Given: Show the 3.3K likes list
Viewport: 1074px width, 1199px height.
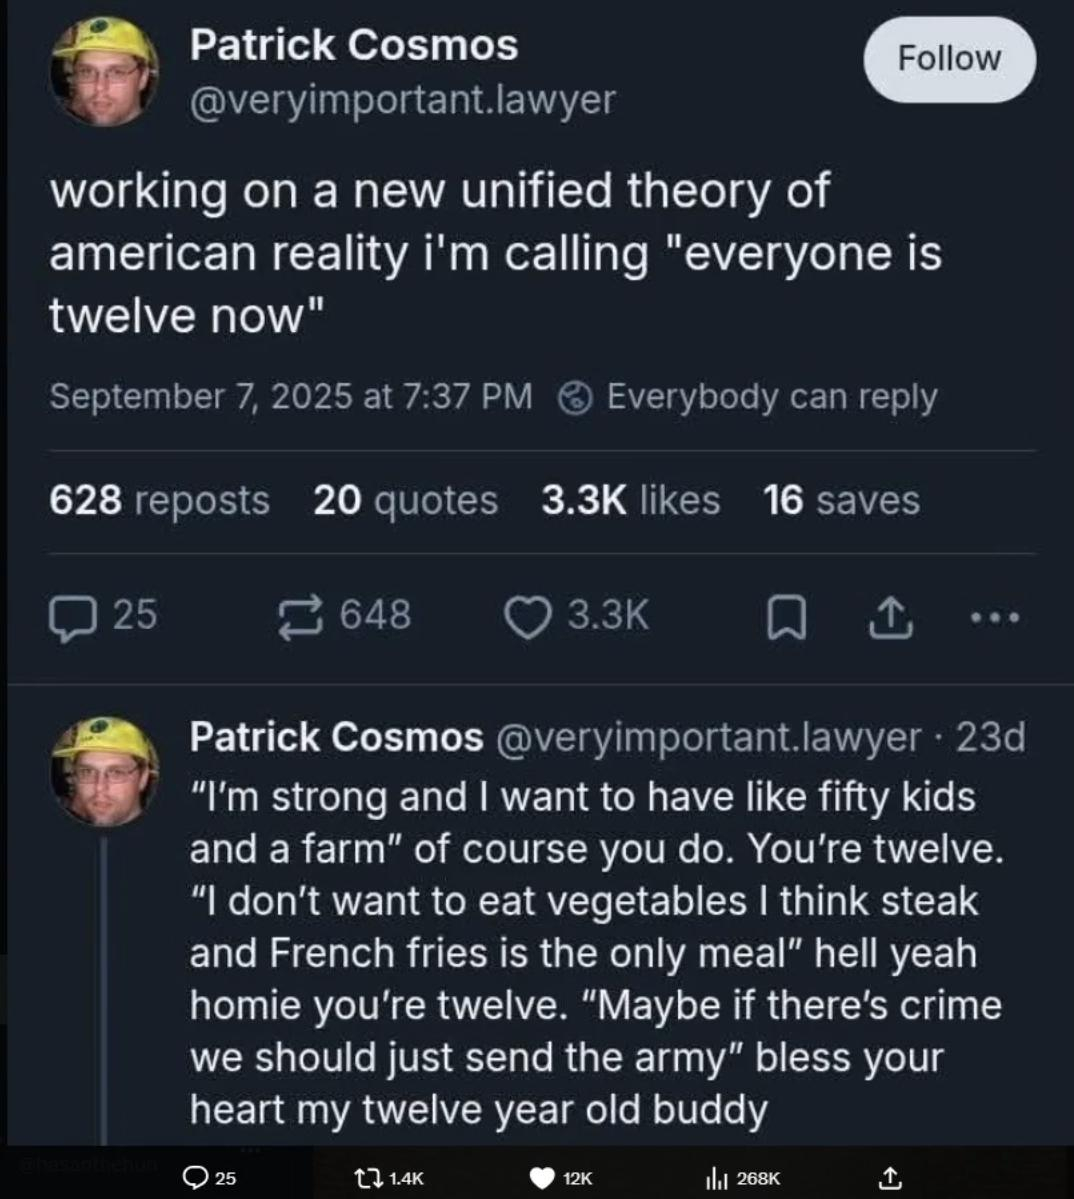Looking at the screenshot, I should pyautogui.click(x=630, y=500).
